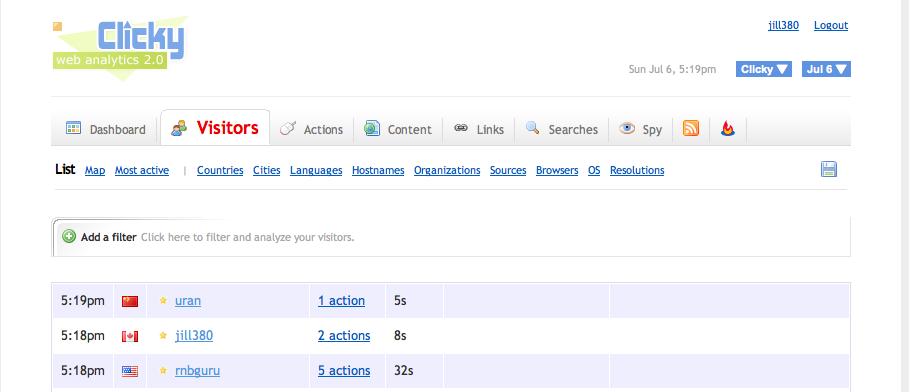Open the Actions tab
This screenshot has height=392, width=909.
tap(312, 129)
